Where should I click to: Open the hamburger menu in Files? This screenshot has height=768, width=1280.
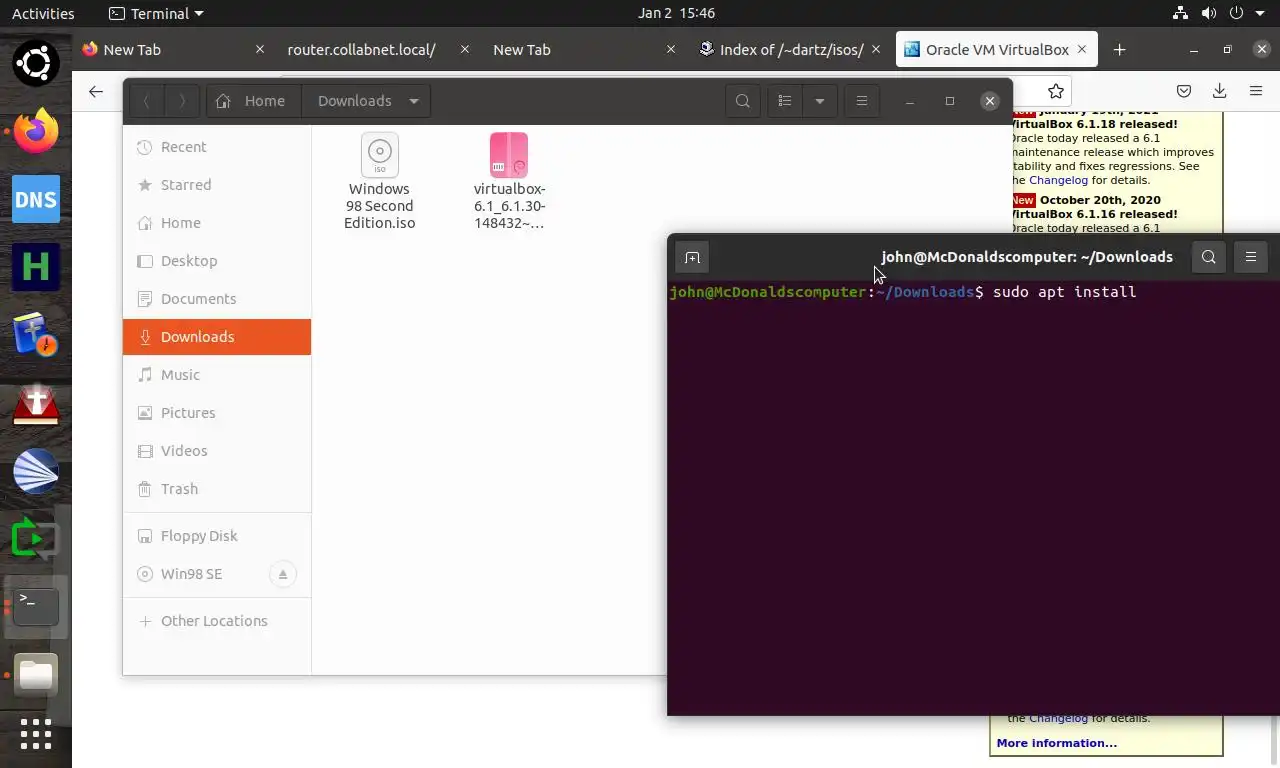tap(861, 101)
